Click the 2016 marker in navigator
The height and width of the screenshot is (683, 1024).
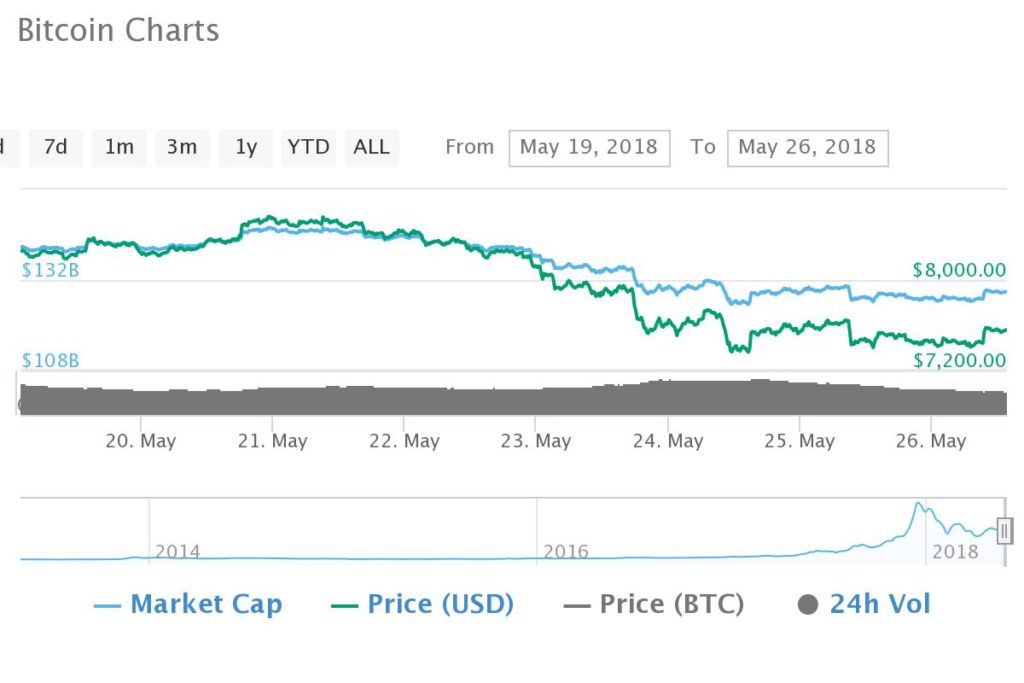click(x=566, y=552)
